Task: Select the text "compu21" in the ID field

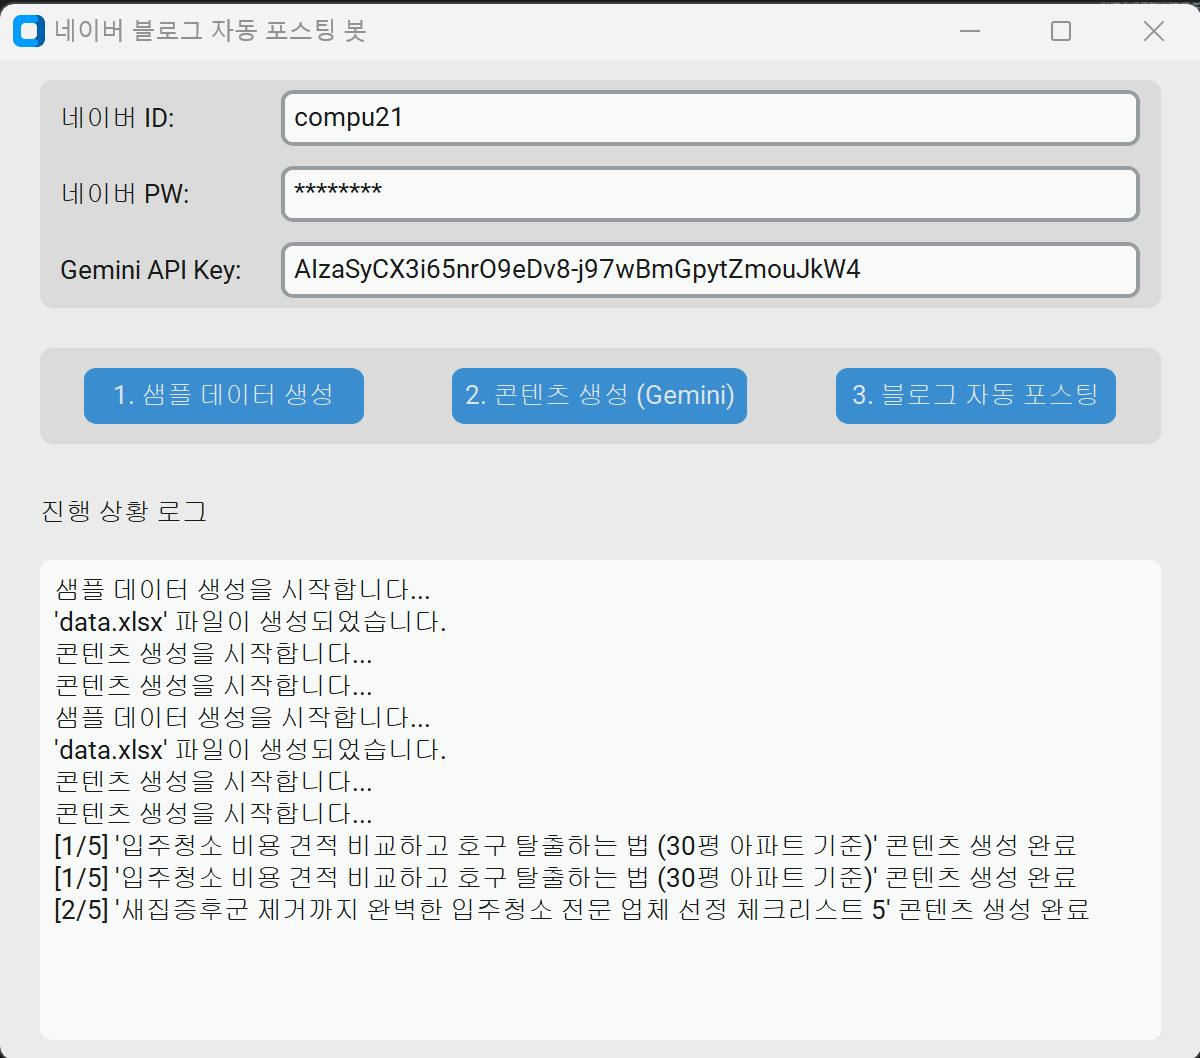Action: tap(340, 117)
